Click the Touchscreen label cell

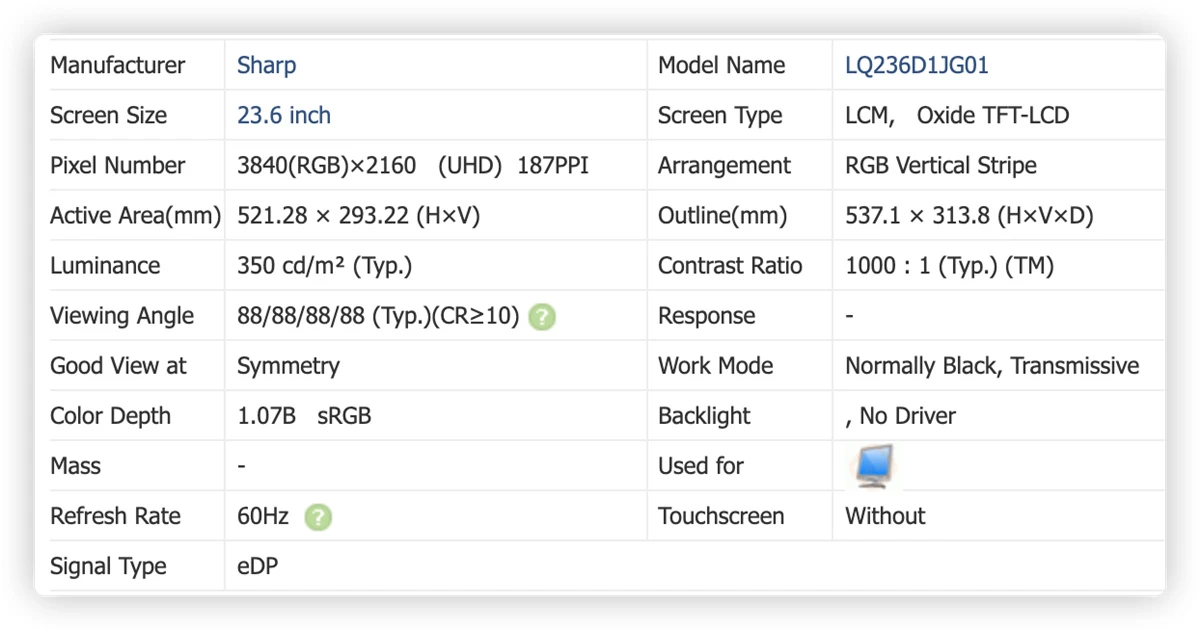pyautogui.click(x=740, y=516)
